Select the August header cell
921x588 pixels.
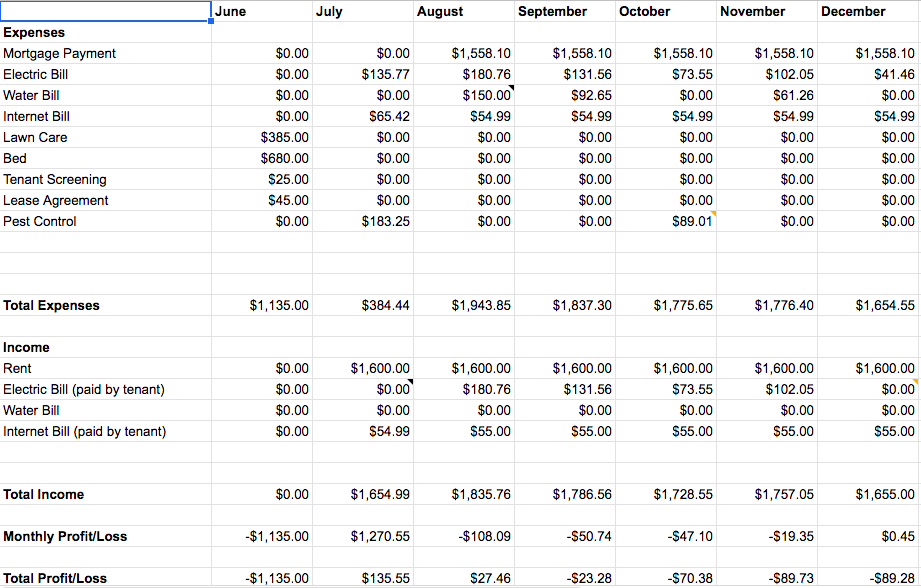pyautogui.click(x=464, y=11)
